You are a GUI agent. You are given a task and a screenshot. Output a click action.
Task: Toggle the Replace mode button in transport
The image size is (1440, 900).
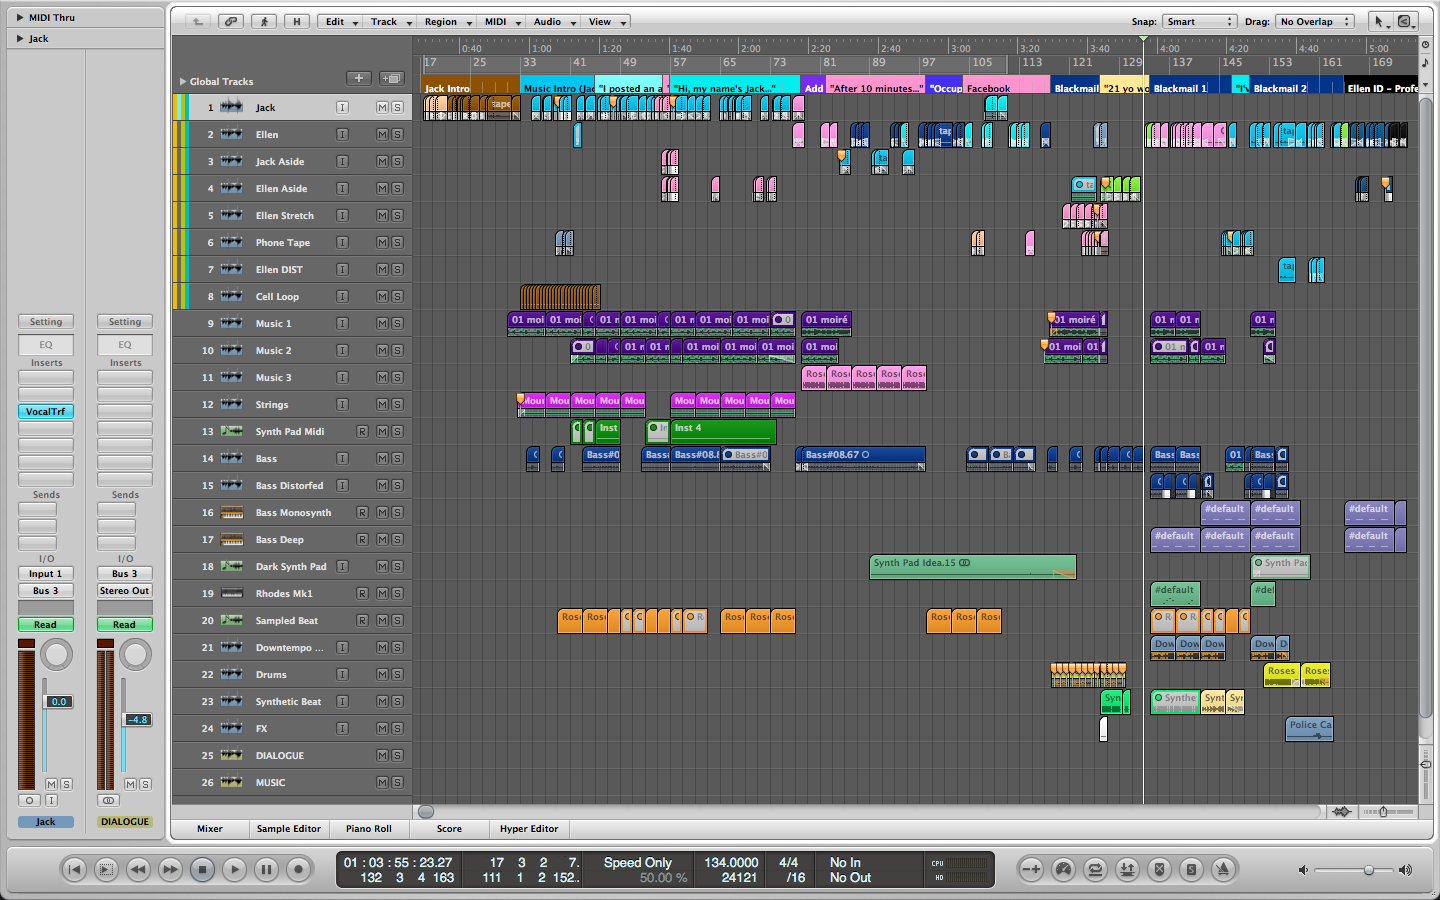click(x=1159, y=870)
